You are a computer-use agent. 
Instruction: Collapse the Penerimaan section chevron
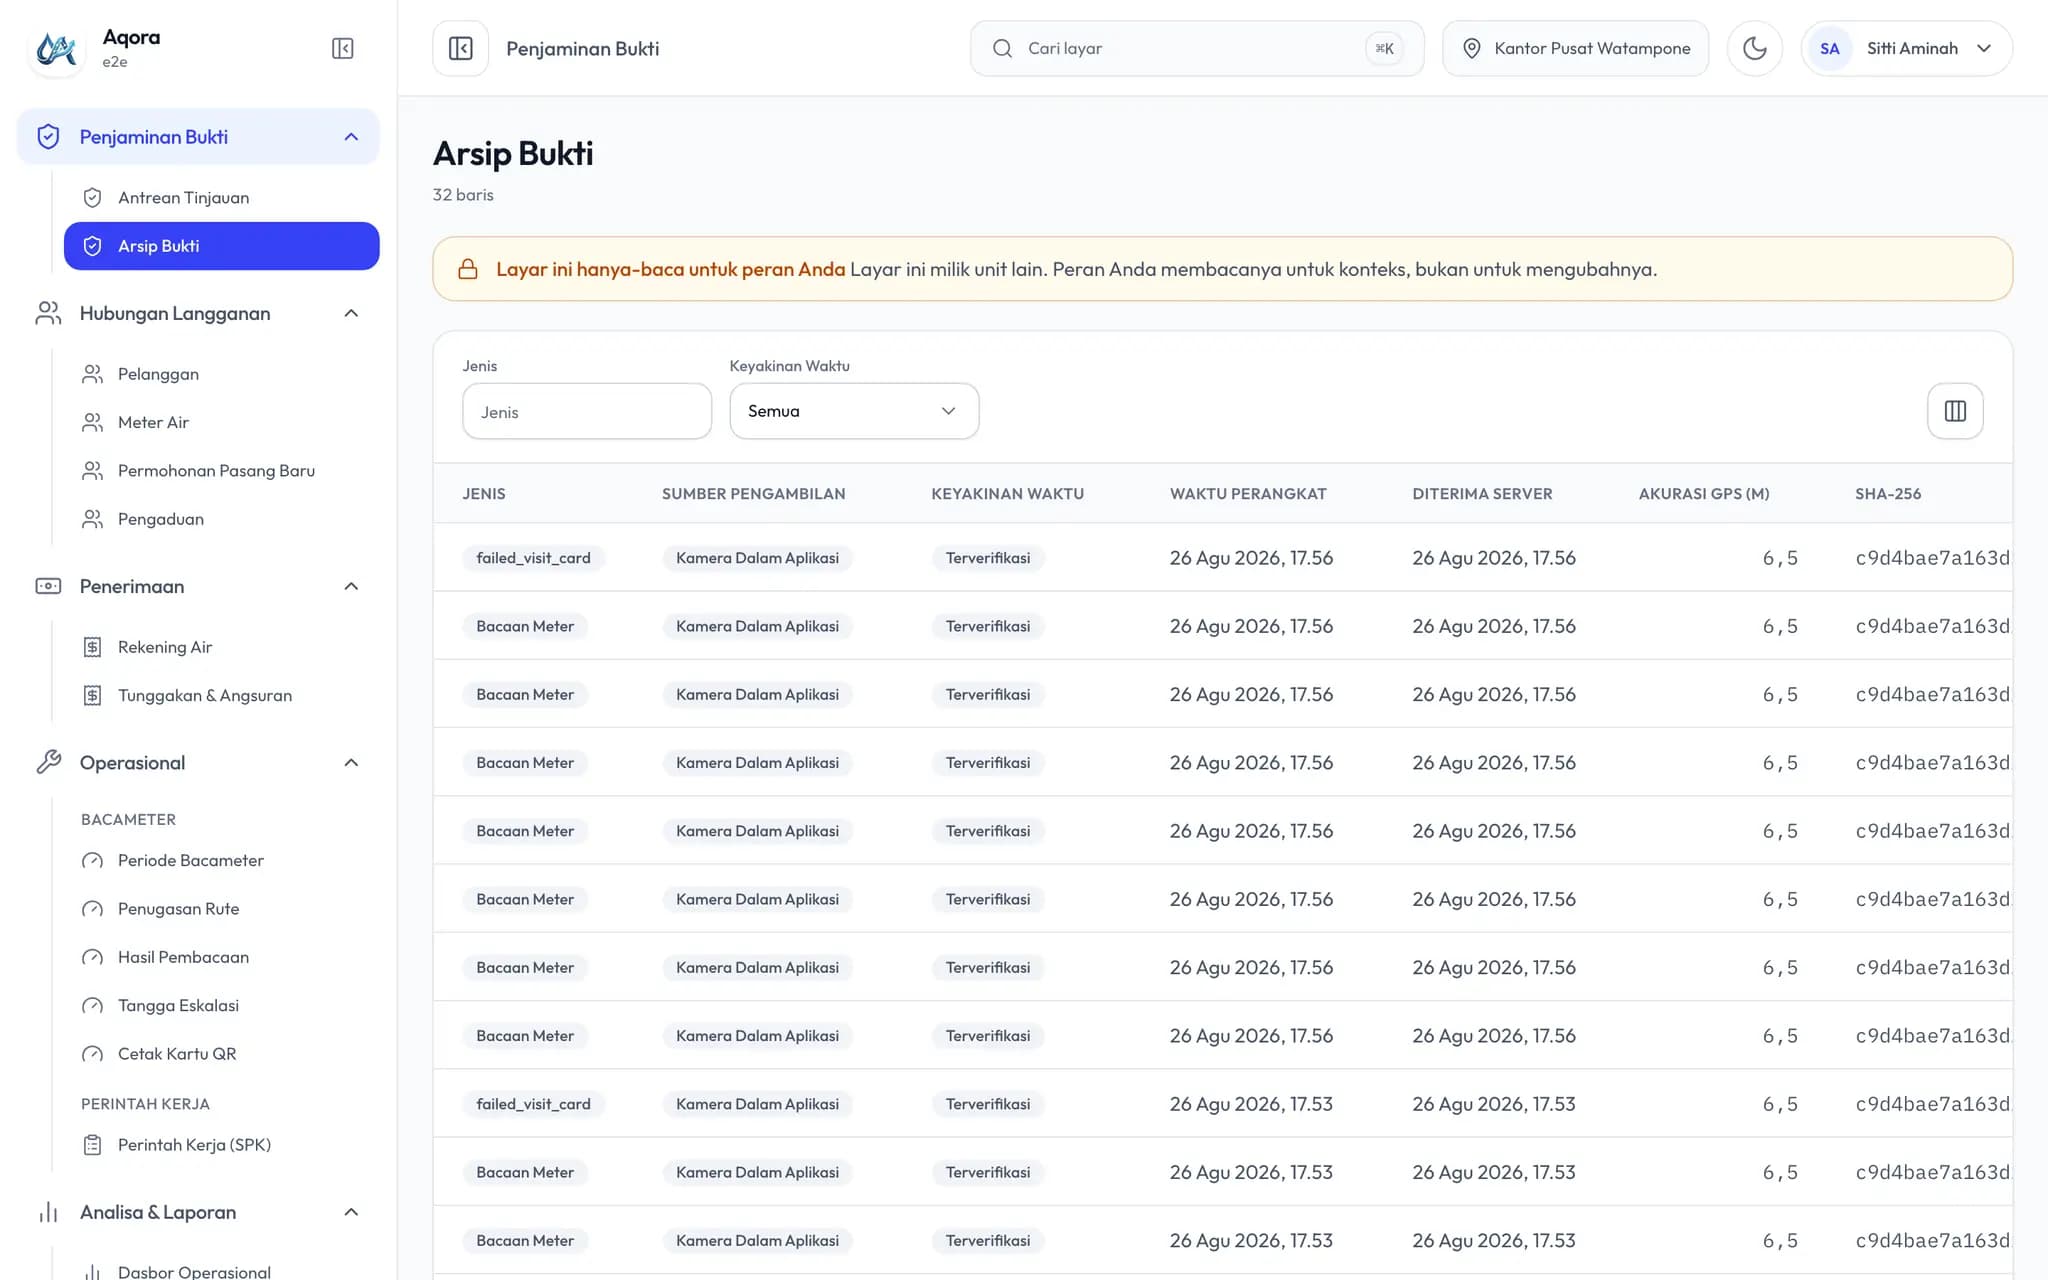pyautogui.click(x=351, y=586)
